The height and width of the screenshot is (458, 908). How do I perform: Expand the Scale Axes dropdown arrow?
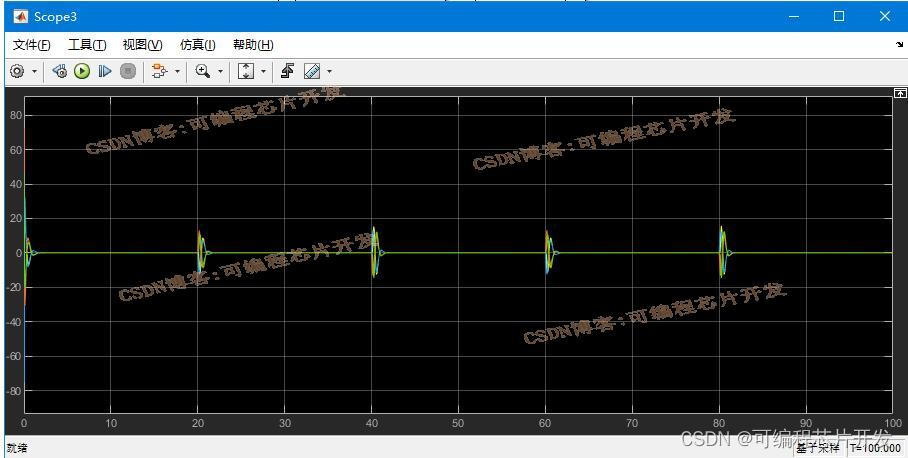click(263, 71)
